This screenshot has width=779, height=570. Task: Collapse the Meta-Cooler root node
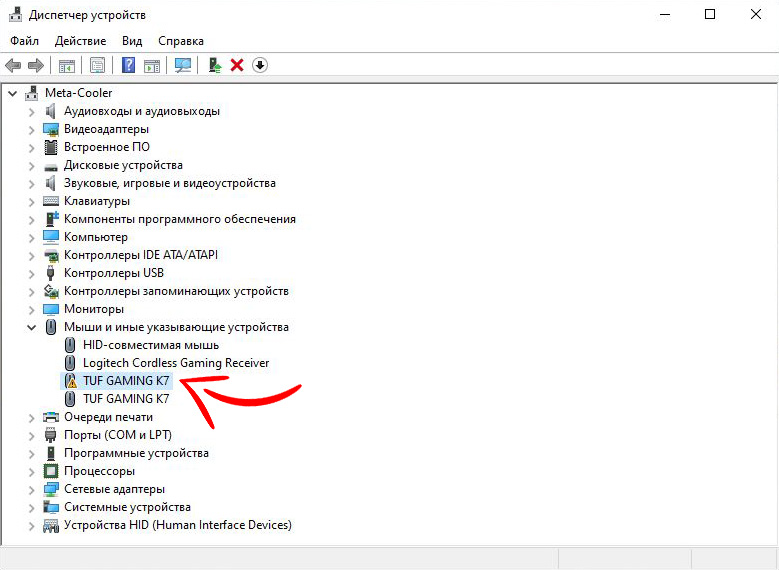(x=12, y=93)
